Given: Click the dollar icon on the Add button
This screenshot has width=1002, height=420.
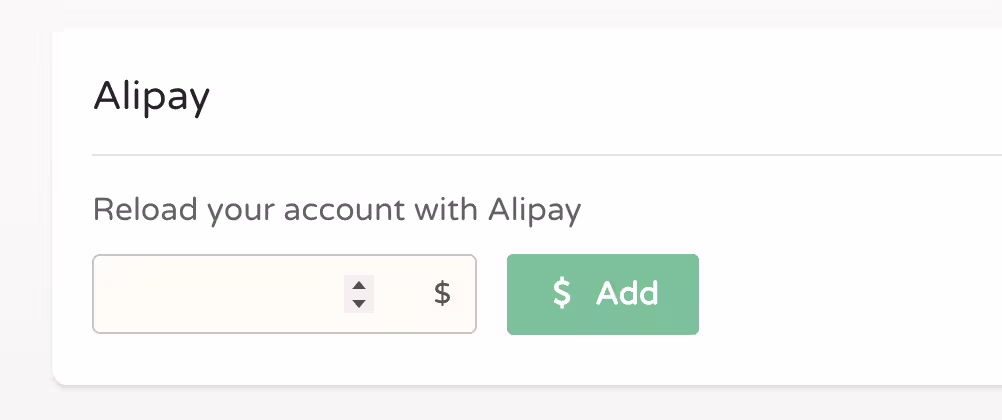Looking at the screenshot, I should tap(562, 293).
